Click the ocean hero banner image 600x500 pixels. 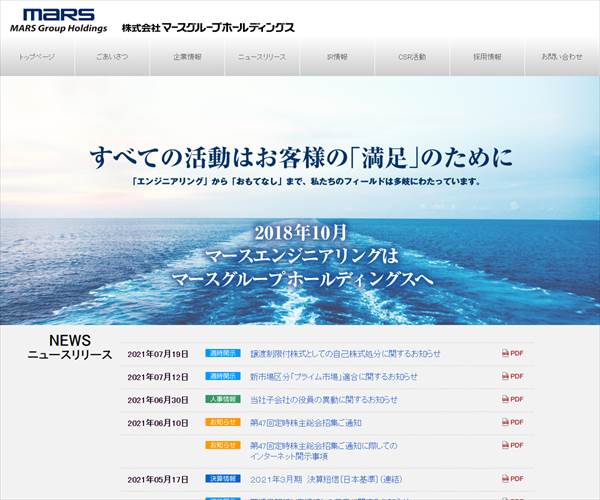coord(300,200)
